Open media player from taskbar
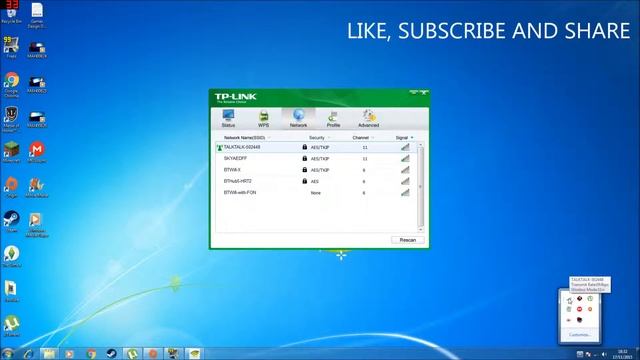Image resolution: width=640 pixels, height=360 pixels. pyautogui.click(x=69, y=353)
